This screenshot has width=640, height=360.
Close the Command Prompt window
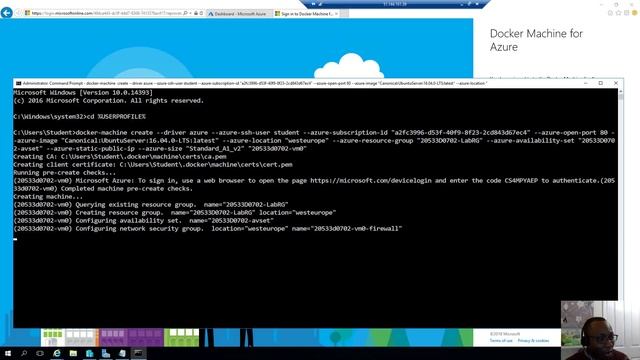616,83
